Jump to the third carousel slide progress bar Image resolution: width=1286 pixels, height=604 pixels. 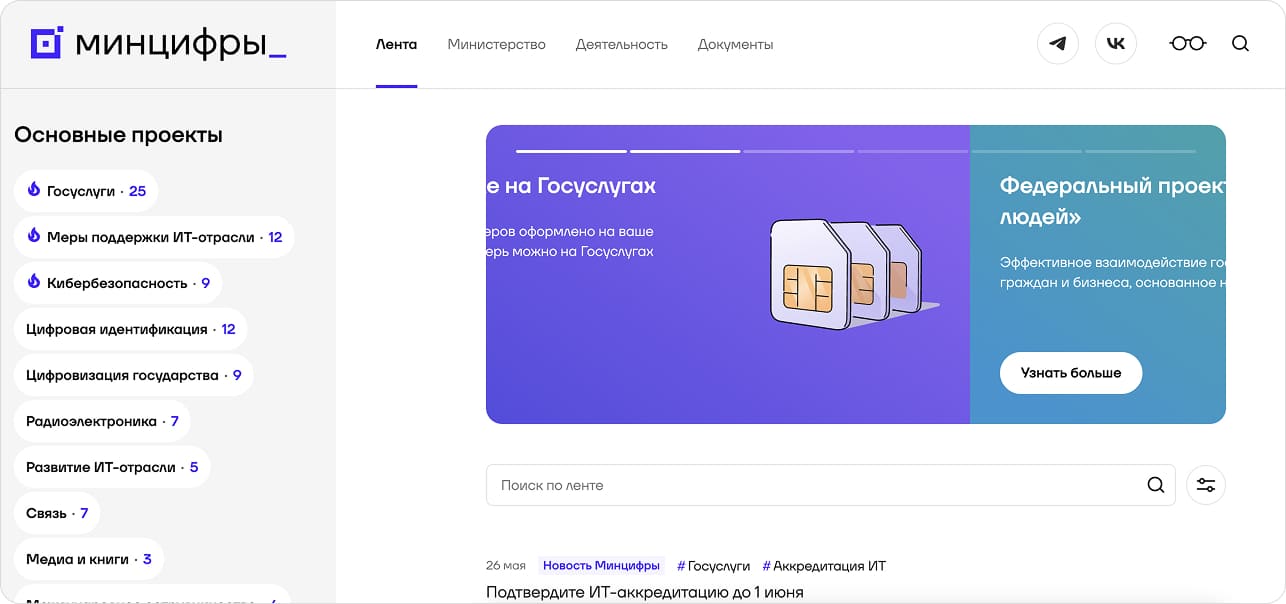[x=800, y=151]
